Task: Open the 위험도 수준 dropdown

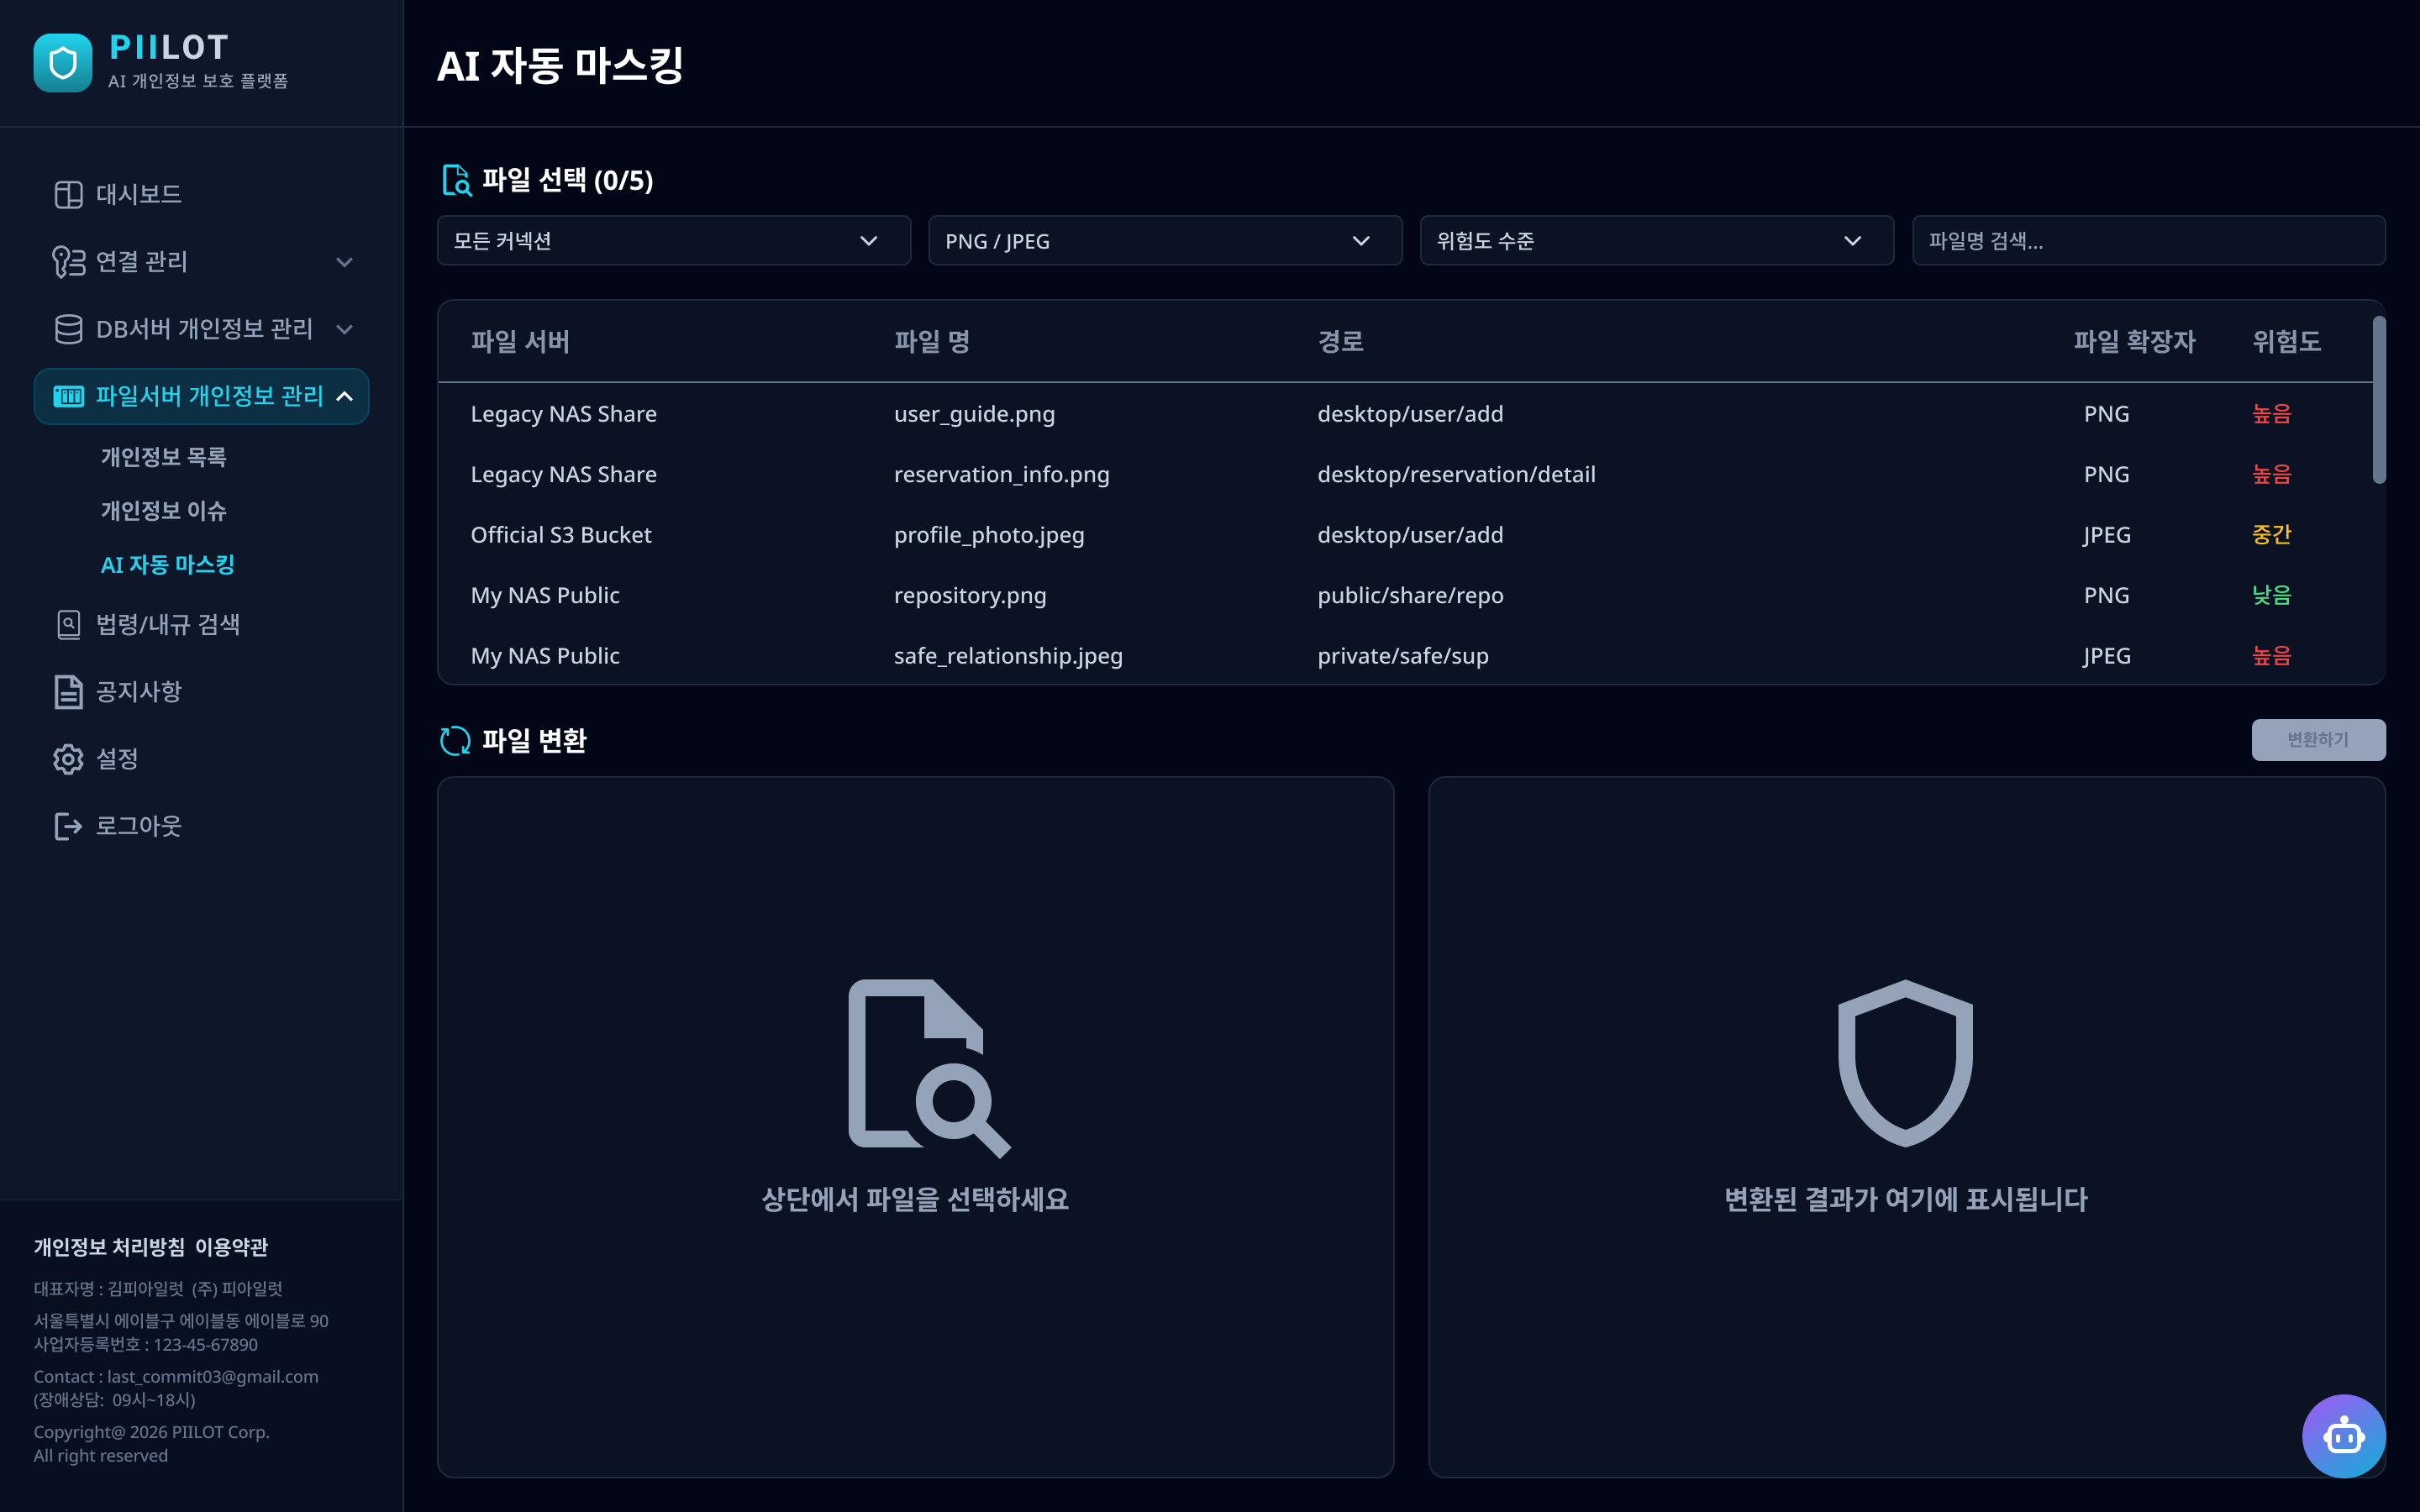Action: (1656, 241)
